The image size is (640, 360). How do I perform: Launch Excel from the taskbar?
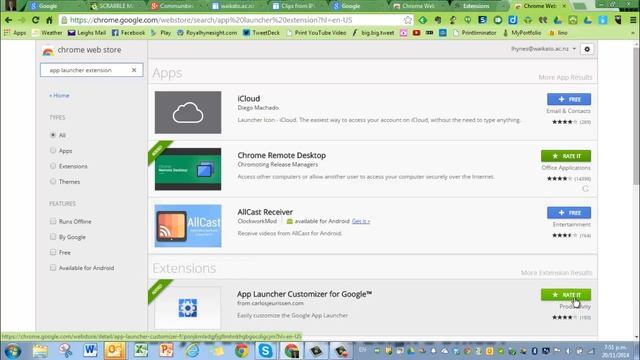(x=140, y=351)
